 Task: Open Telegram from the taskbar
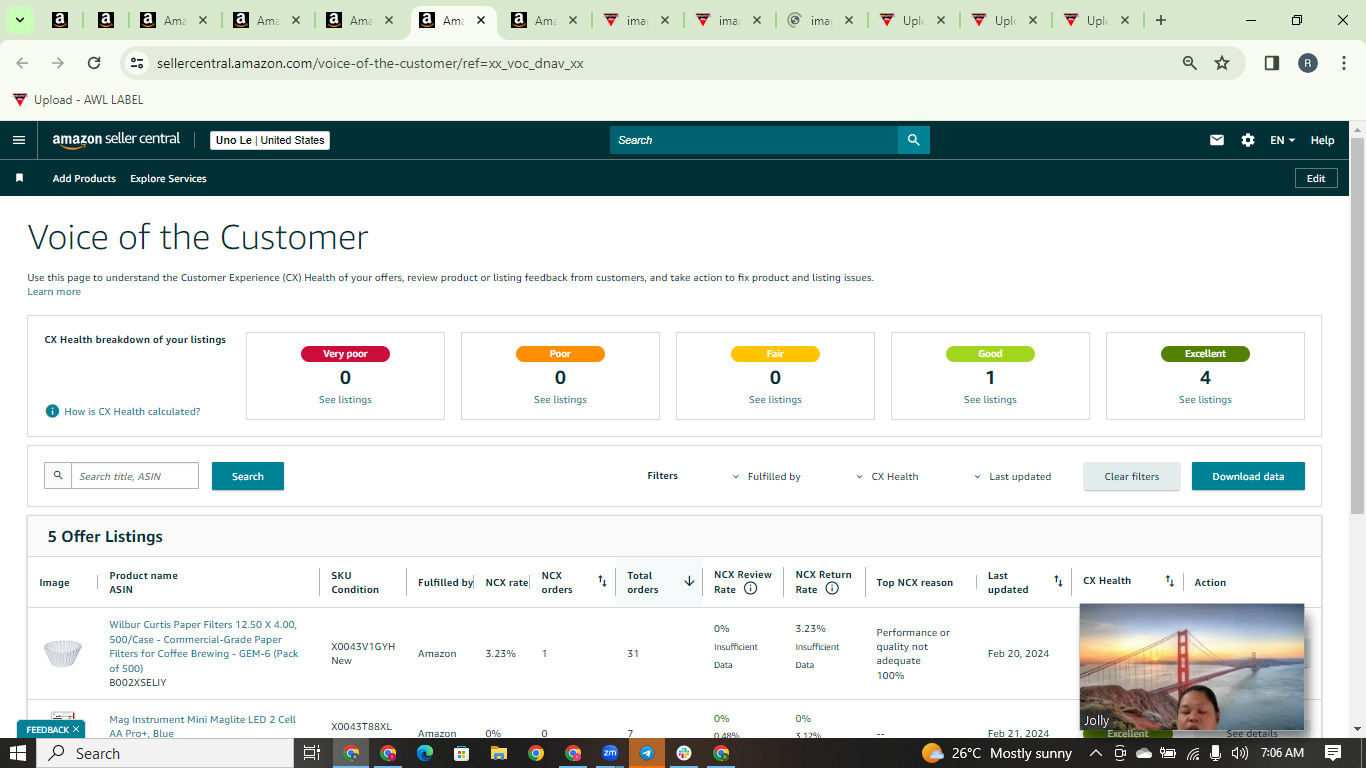(647, 753)
